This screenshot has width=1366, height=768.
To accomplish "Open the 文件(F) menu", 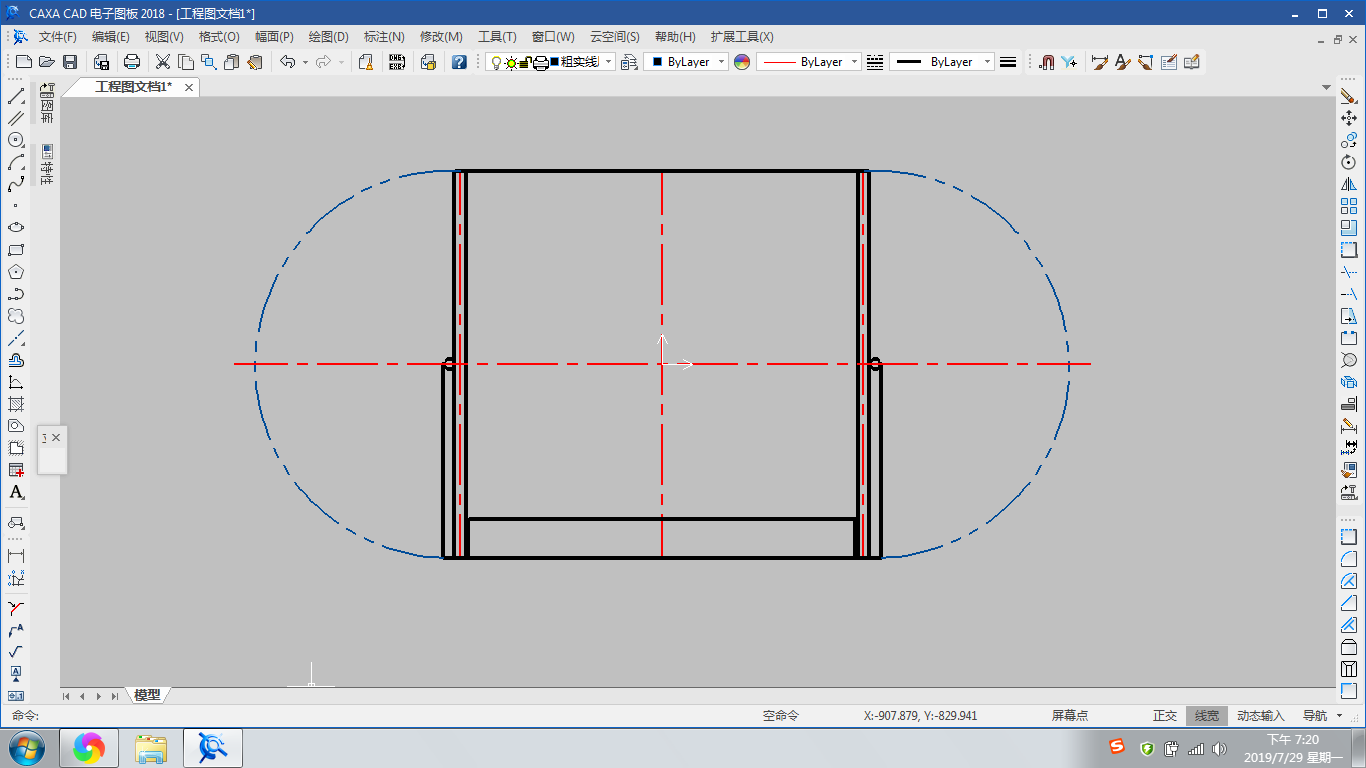I will [x=57, y=36].
